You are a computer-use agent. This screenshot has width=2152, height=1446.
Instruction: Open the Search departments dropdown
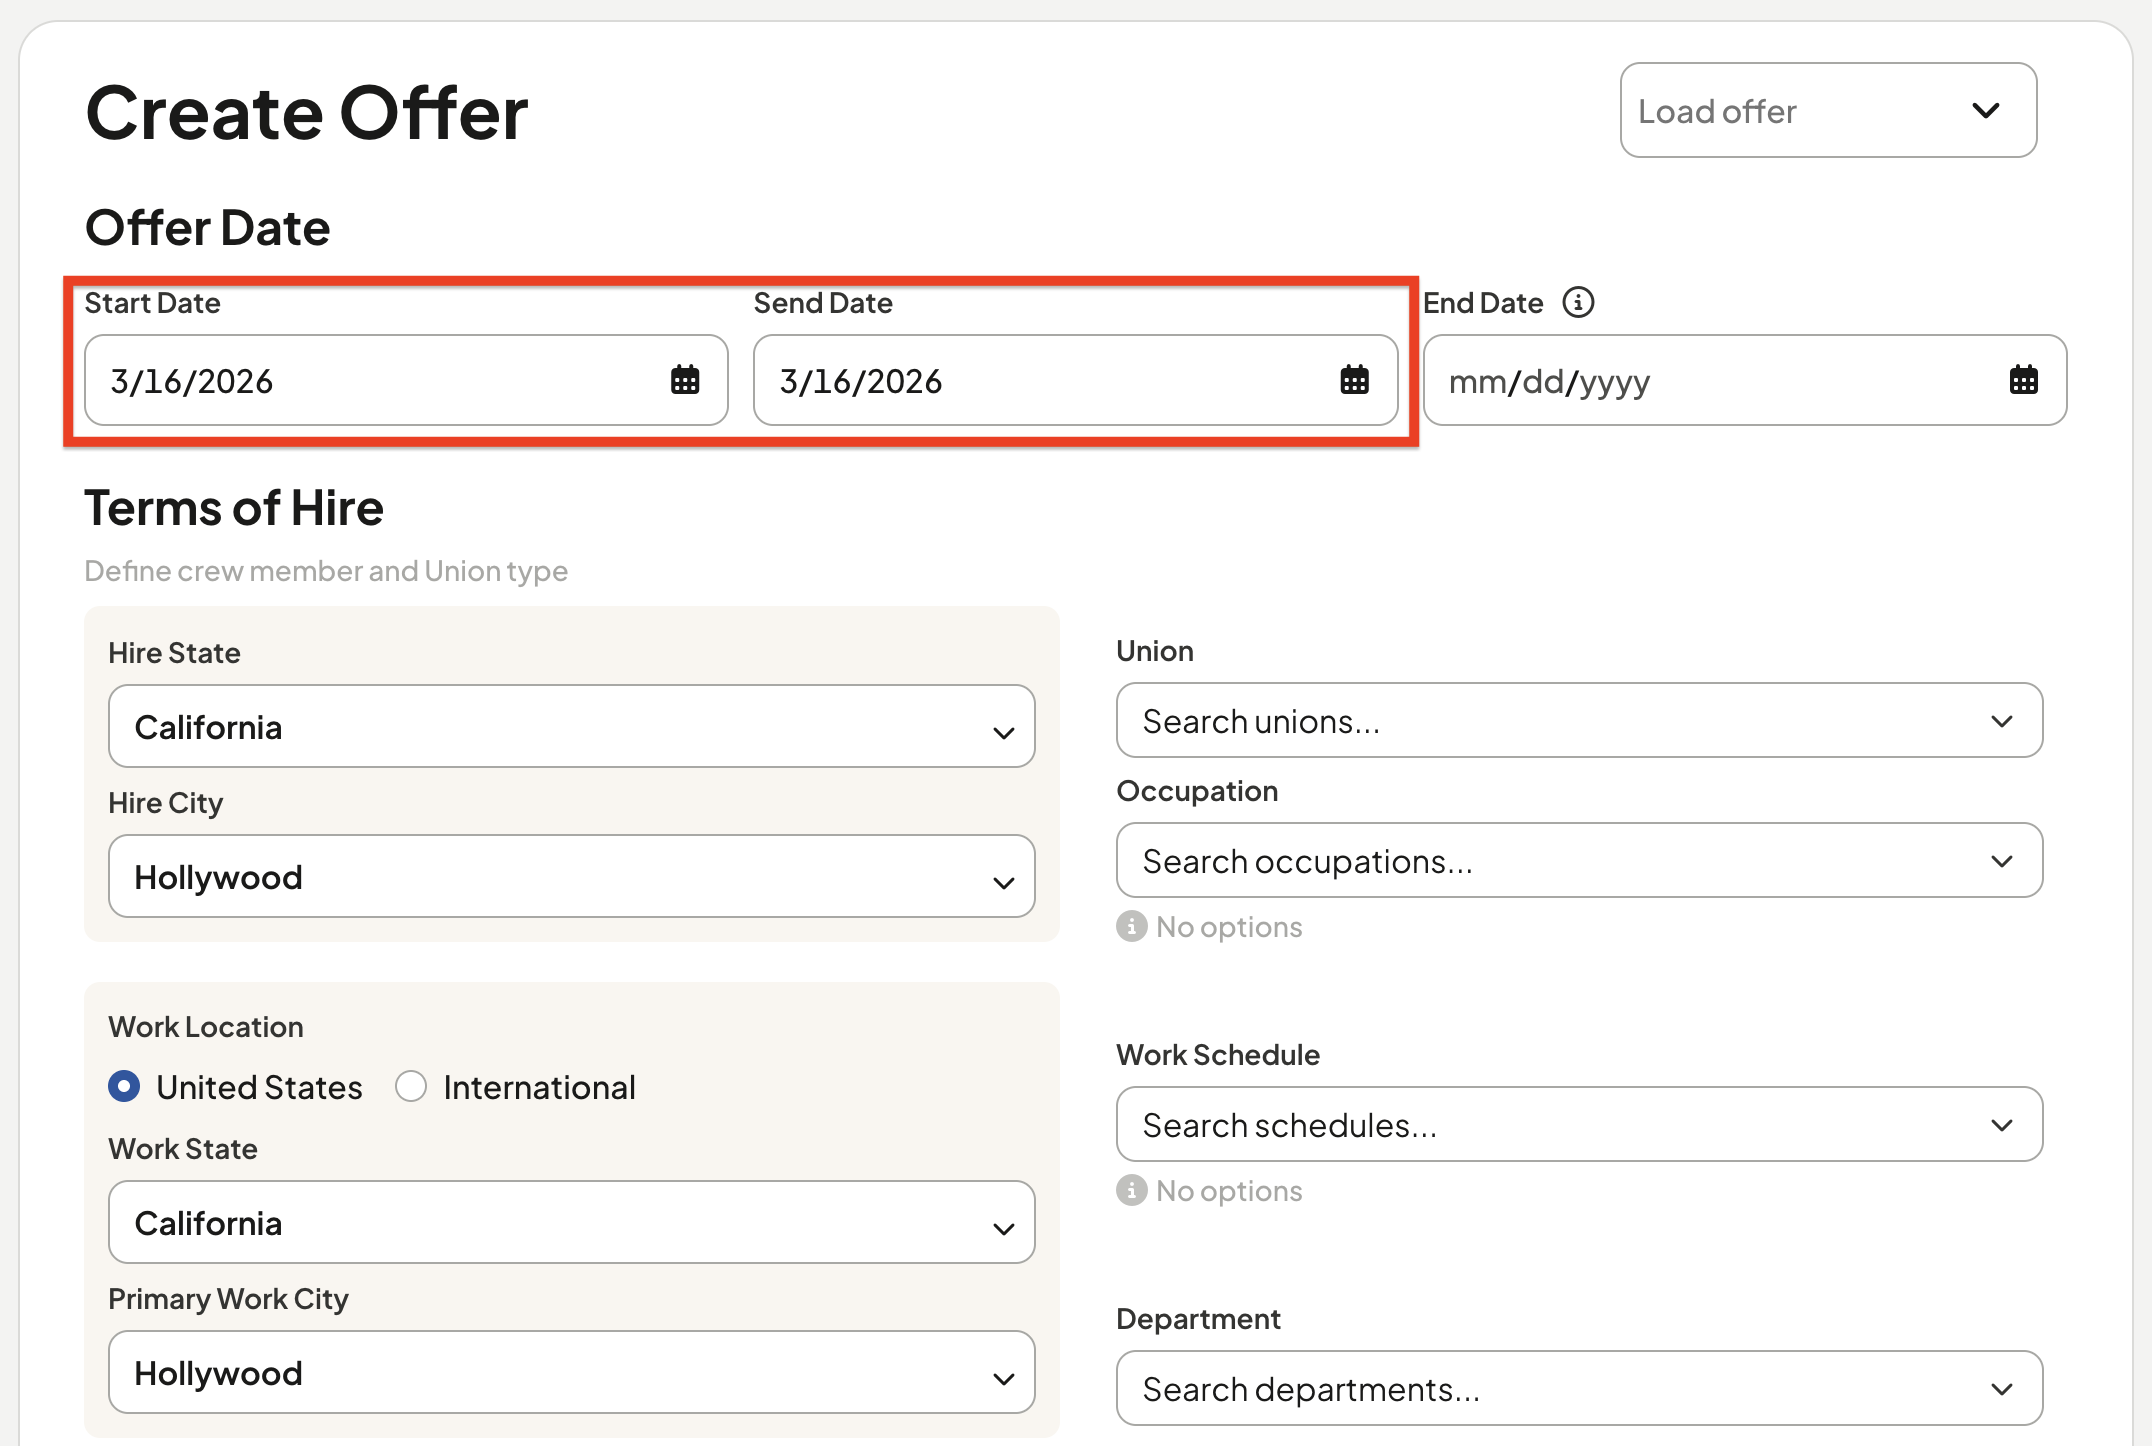point(1579,1388)
